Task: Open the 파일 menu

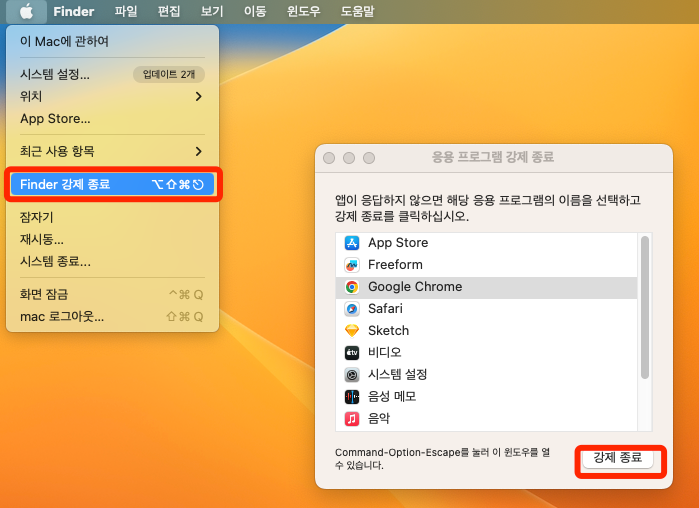Action: click(x=126, y=11)
